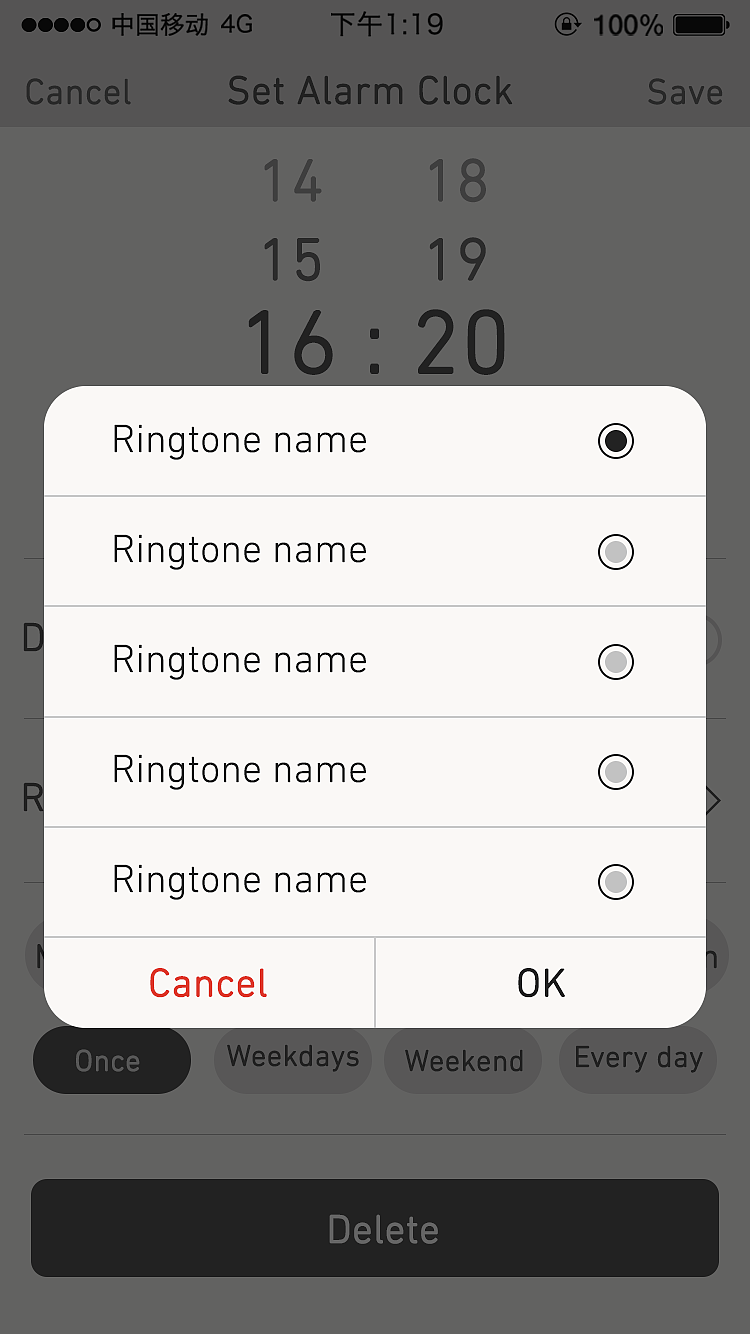This screenshot has height=1334, width=750.
Task: Select the second ringtone's radio button
Action: click(x=615, y=551)
